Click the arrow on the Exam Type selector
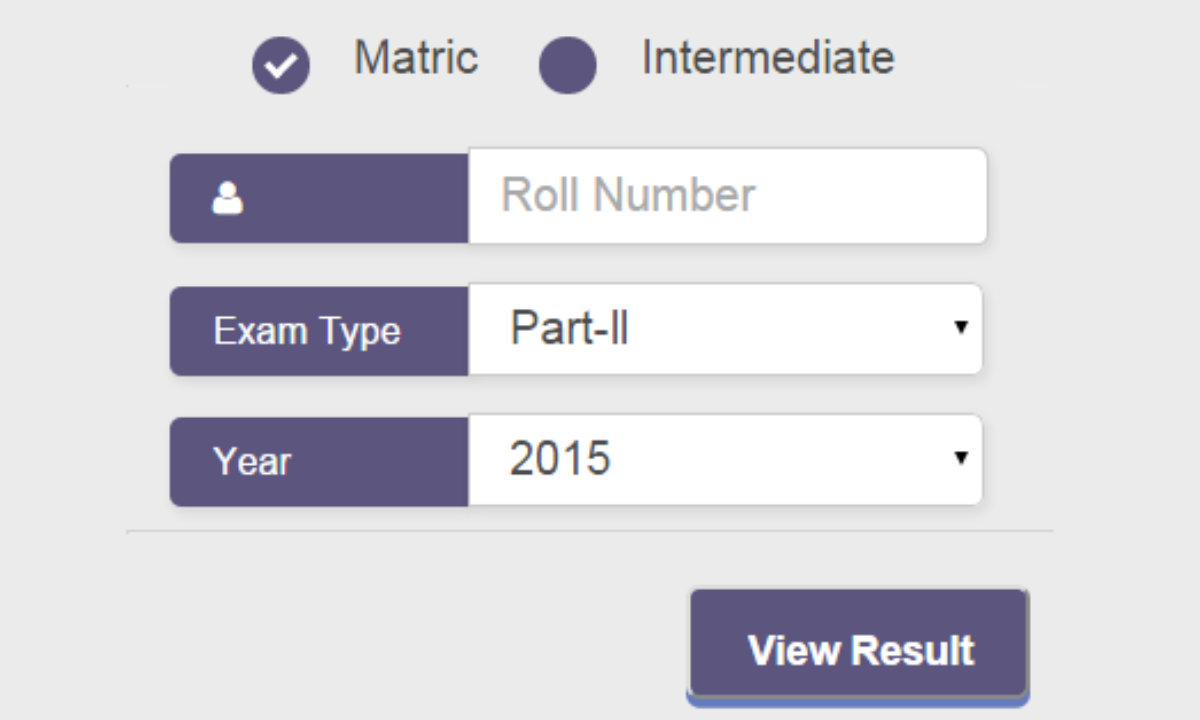1200x720 pixels. click(961, 327)
